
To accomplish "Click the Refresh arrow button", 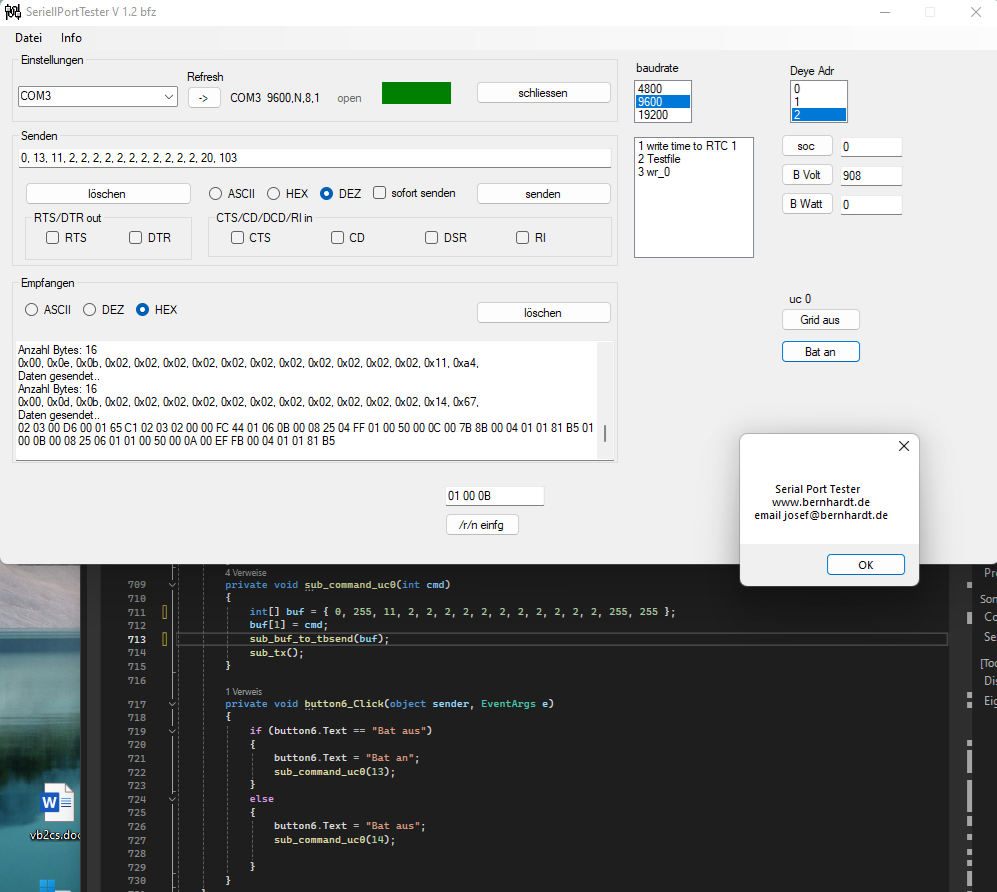I will [203, 97].
